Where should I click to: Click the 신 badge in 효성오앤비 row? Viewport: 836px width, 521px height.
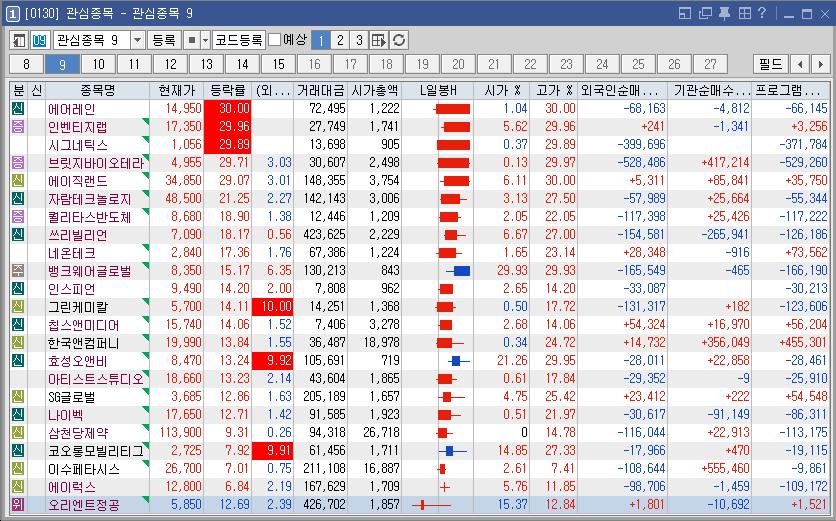point(18,360)
